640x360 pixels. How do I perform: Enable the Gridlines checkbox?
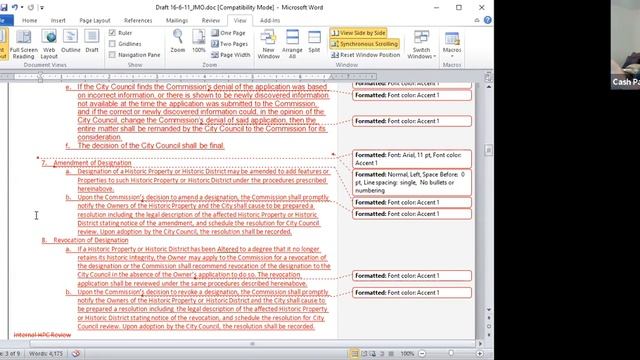112,44
